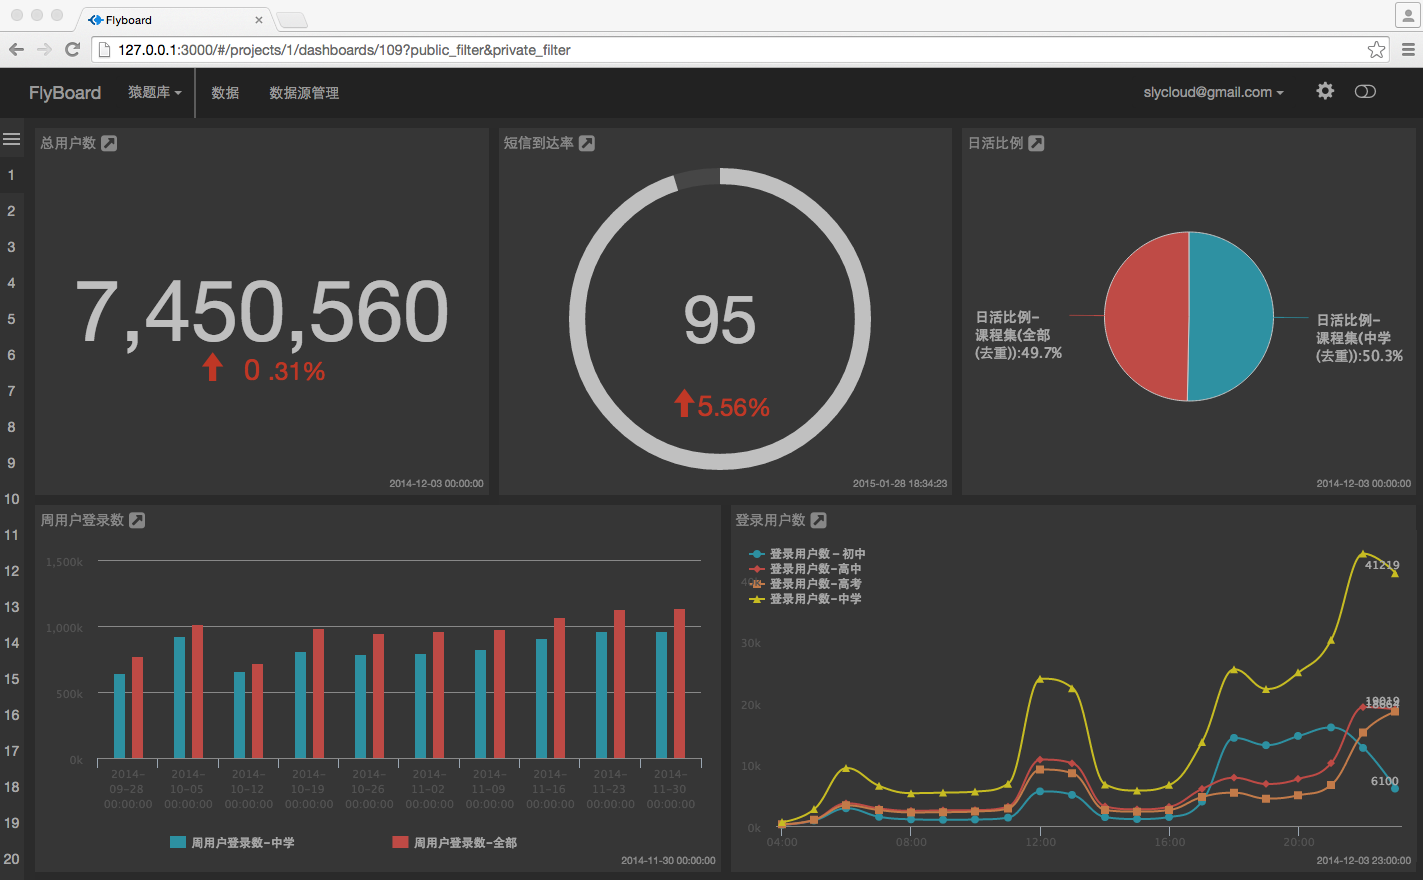Click the 1,500k y-axis label
Viewport: 1423px width, 880px height.
point(65,562)
